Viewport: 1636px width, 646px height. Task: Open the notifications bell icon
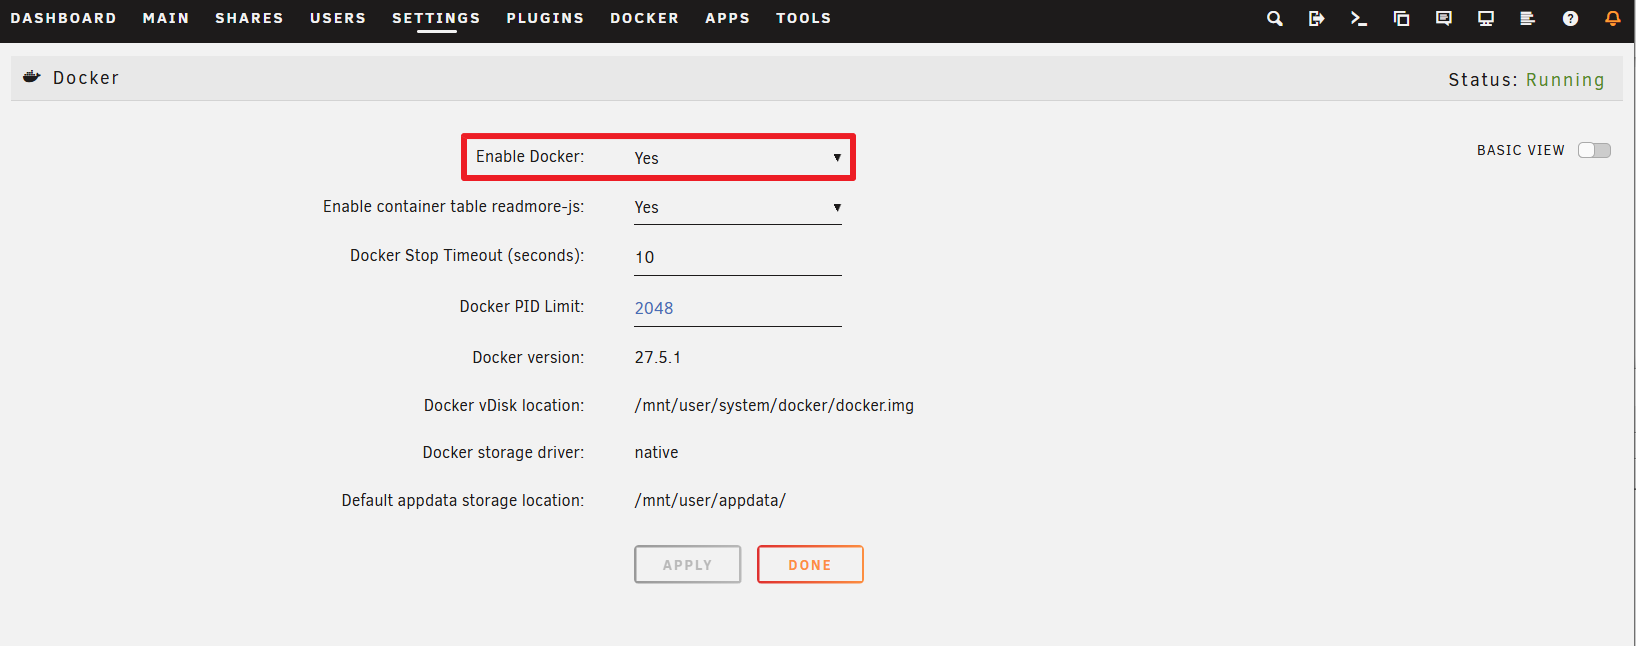tap(1612, 18)
